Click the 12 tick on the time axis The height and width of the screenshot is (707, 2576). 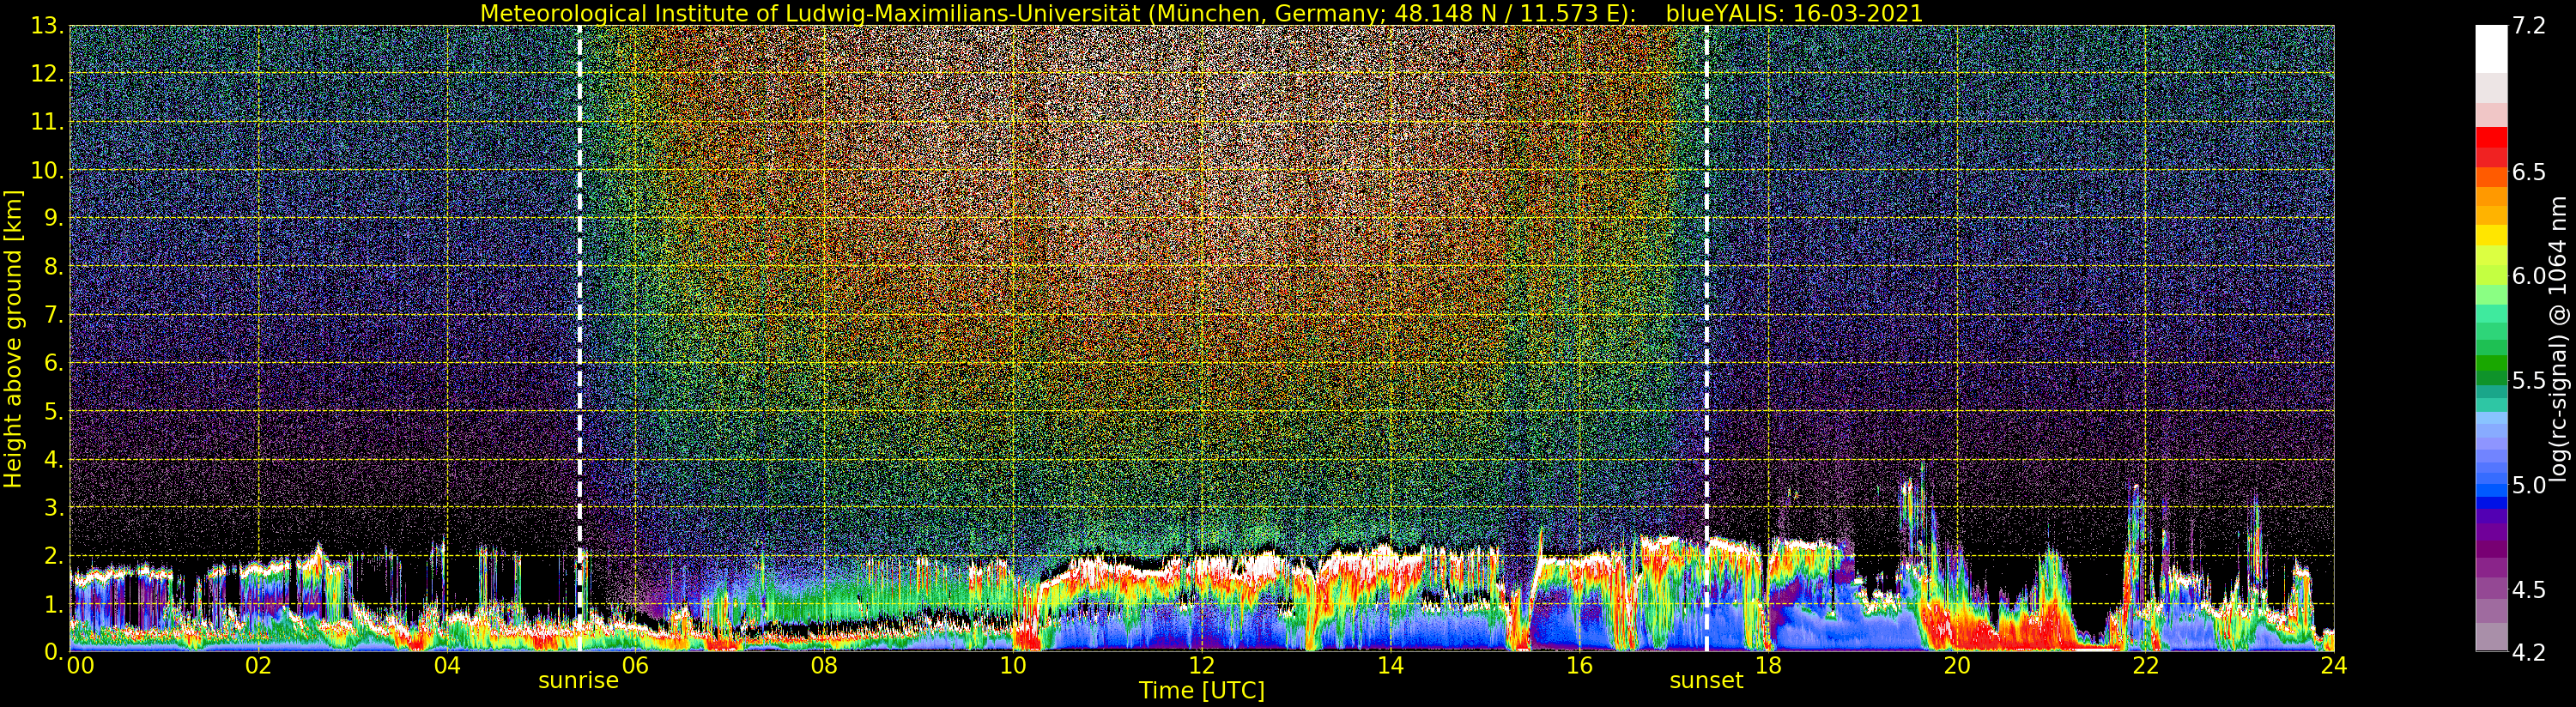click(x=1201, y=666)
